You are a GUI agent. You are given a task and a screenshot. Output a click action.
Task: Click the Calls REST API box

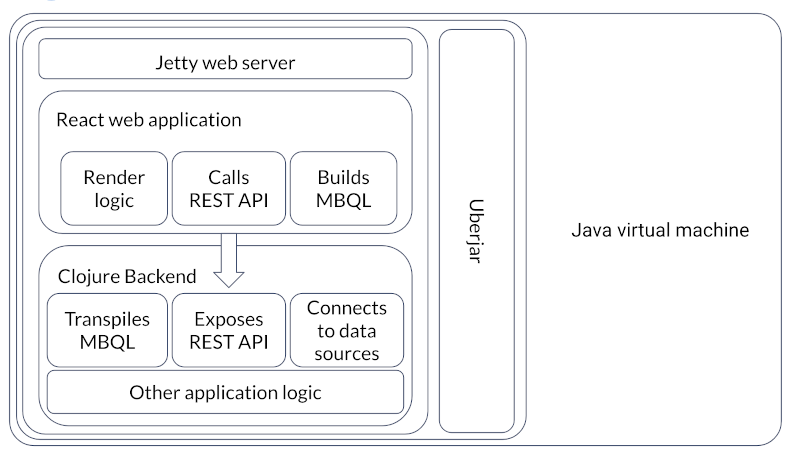(227, 187)
